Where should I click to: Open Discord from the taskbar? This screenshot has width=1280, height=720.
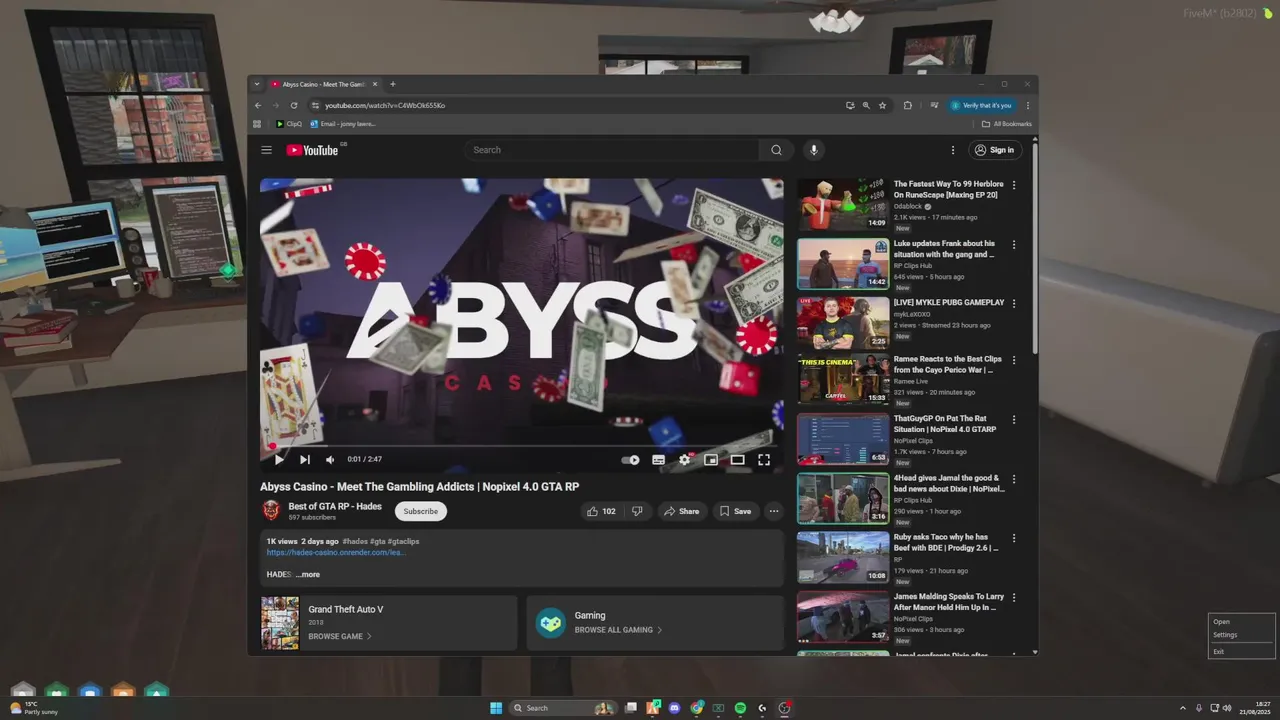pos(675,708)
